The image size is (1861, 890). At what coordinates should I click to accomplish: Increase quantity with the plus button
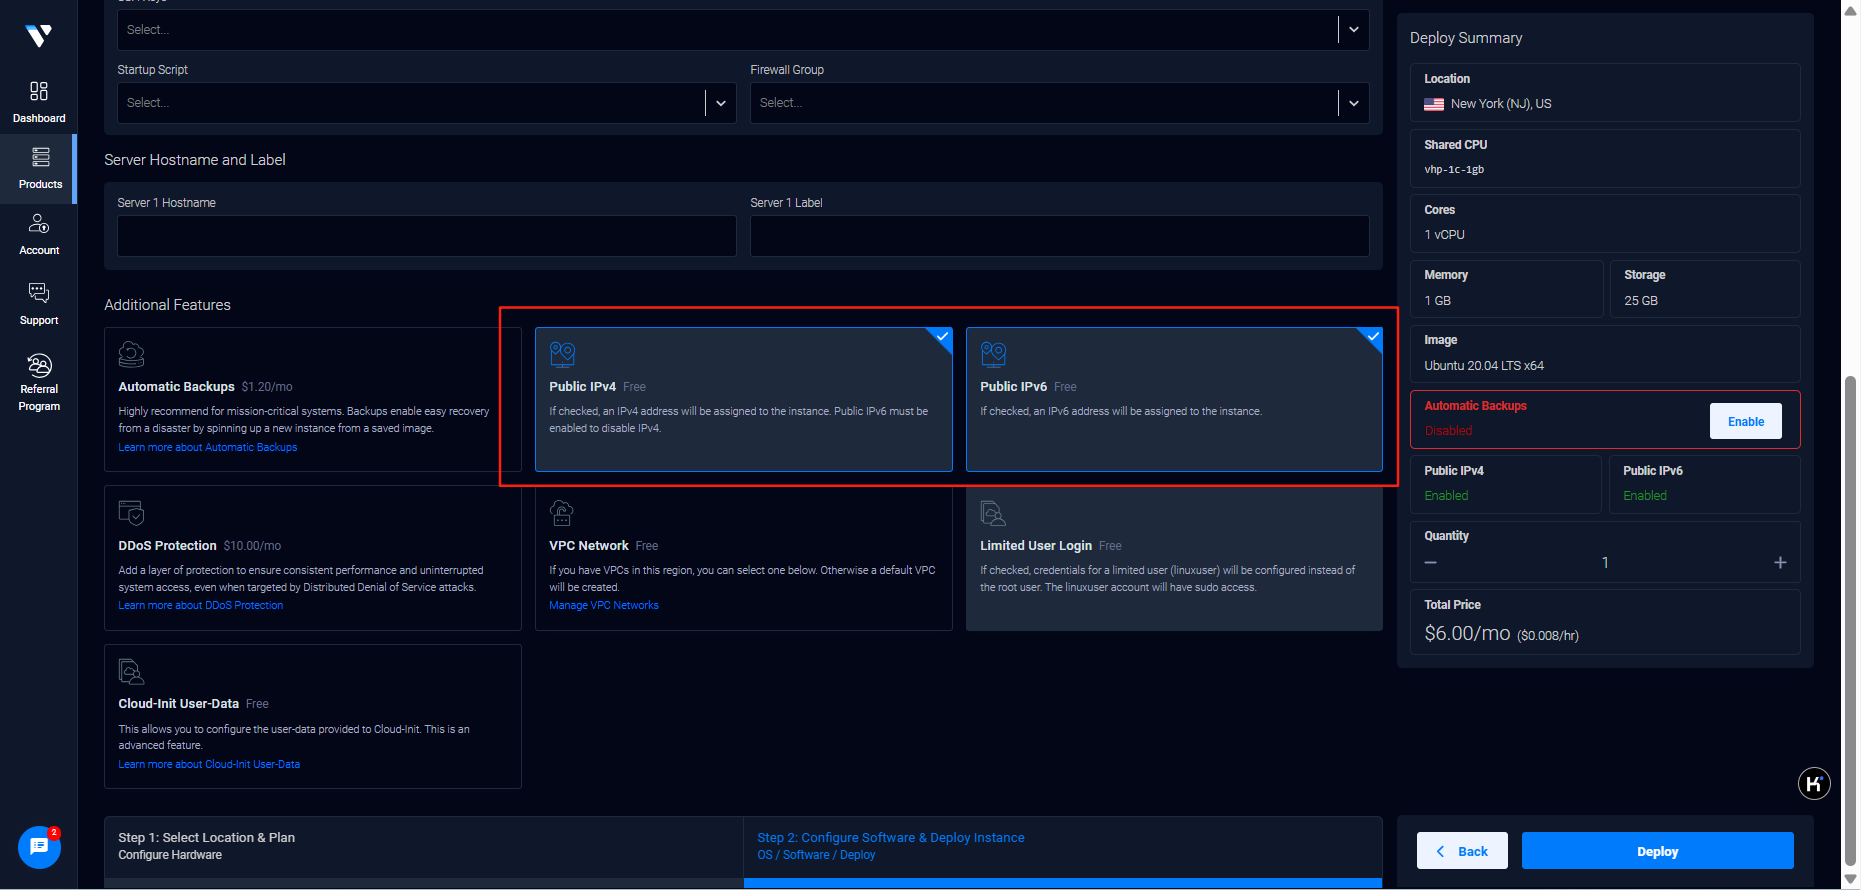(1779, 563)
